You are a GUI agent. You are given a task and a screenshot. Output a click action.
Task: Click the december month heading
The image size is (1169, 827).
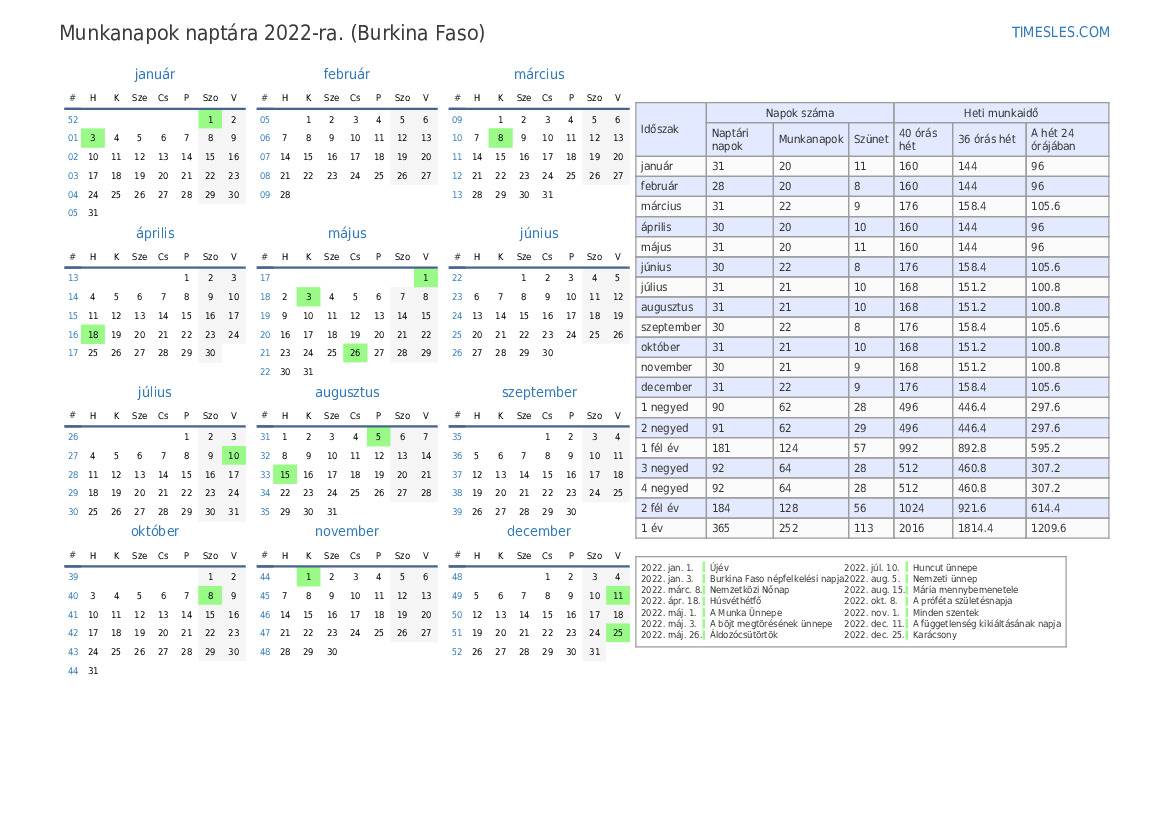[x=538, y=532]
